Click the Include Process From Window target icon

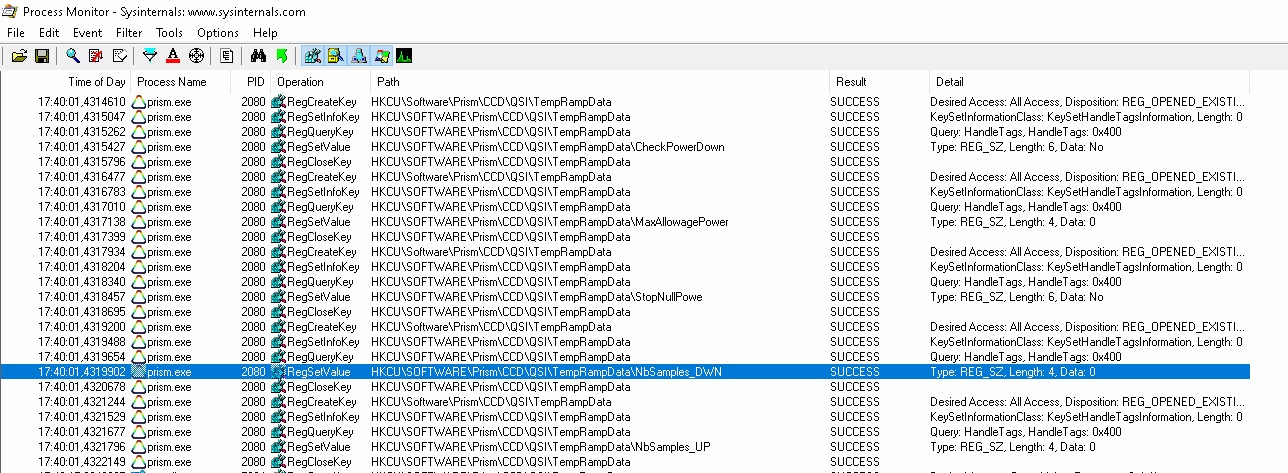pos(196,56)
